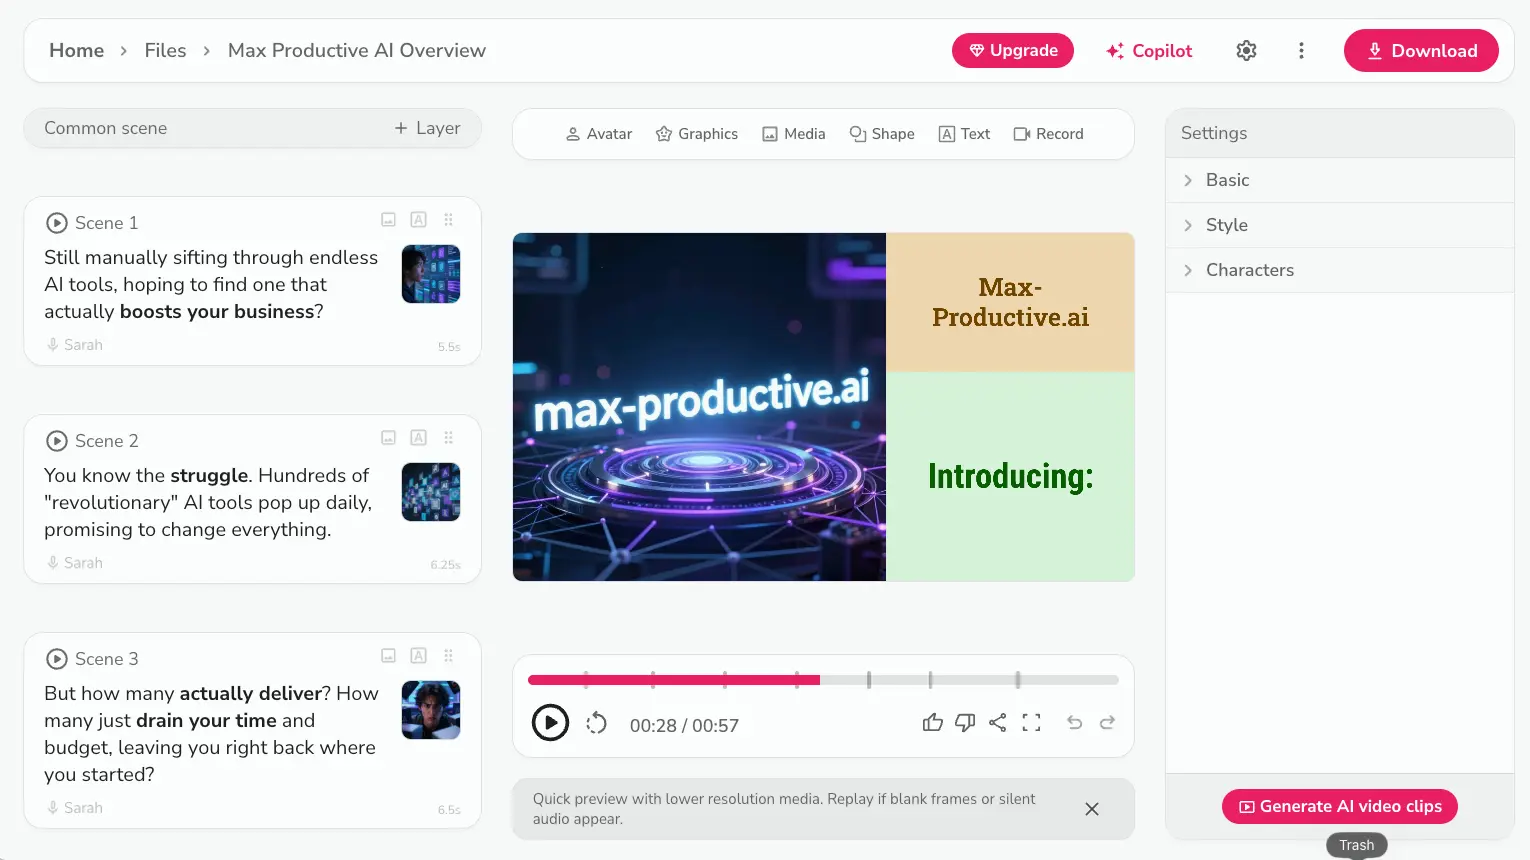Viewport: 1530px width, 860px height.
Task: Toggle thumbs up on the video preview
Action: 933,722
